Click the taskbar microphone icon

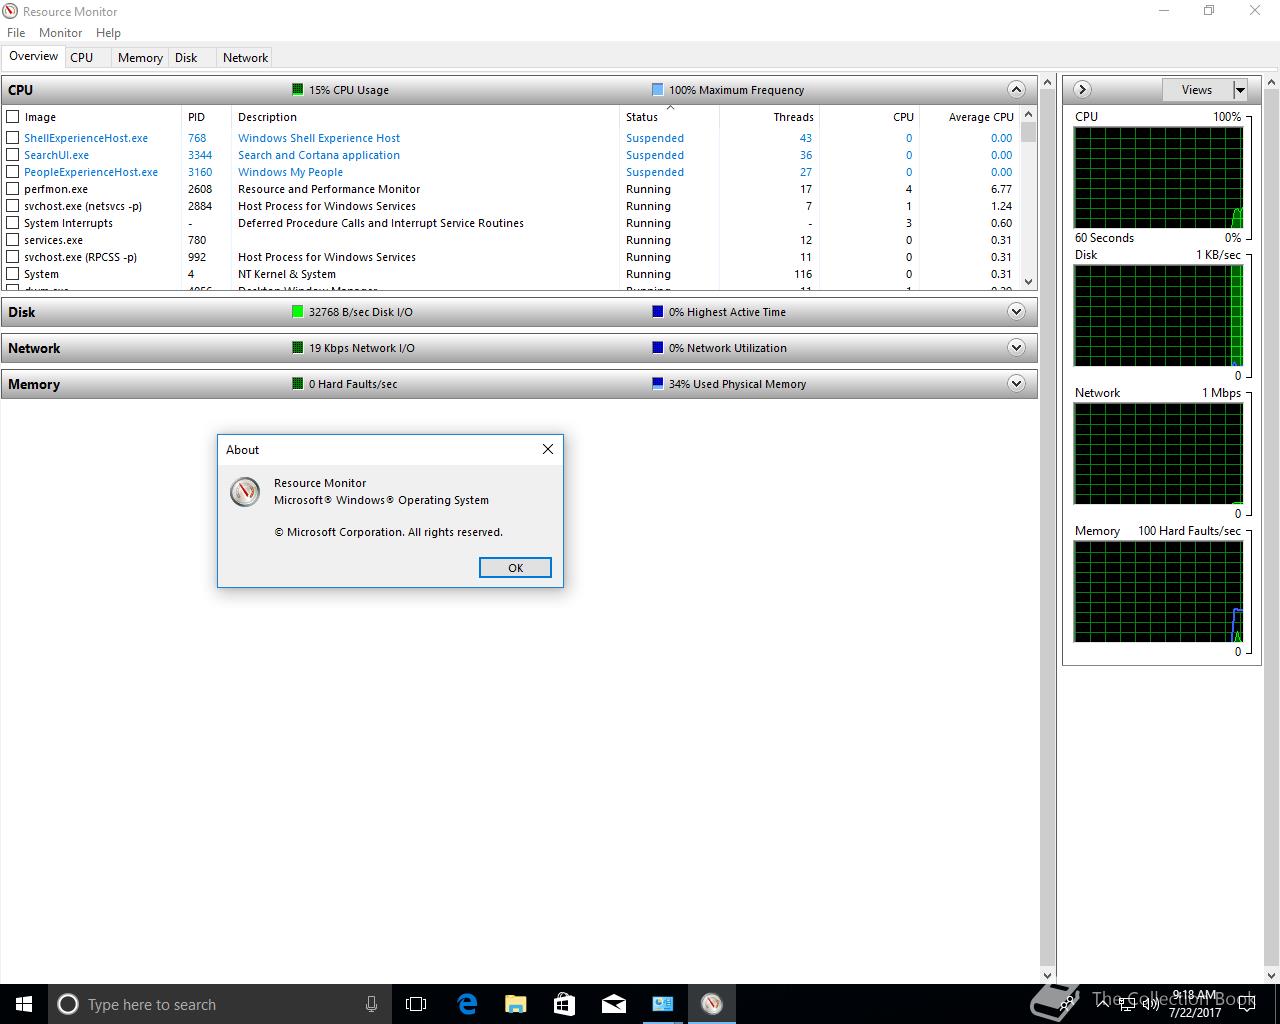(371, 1004)
